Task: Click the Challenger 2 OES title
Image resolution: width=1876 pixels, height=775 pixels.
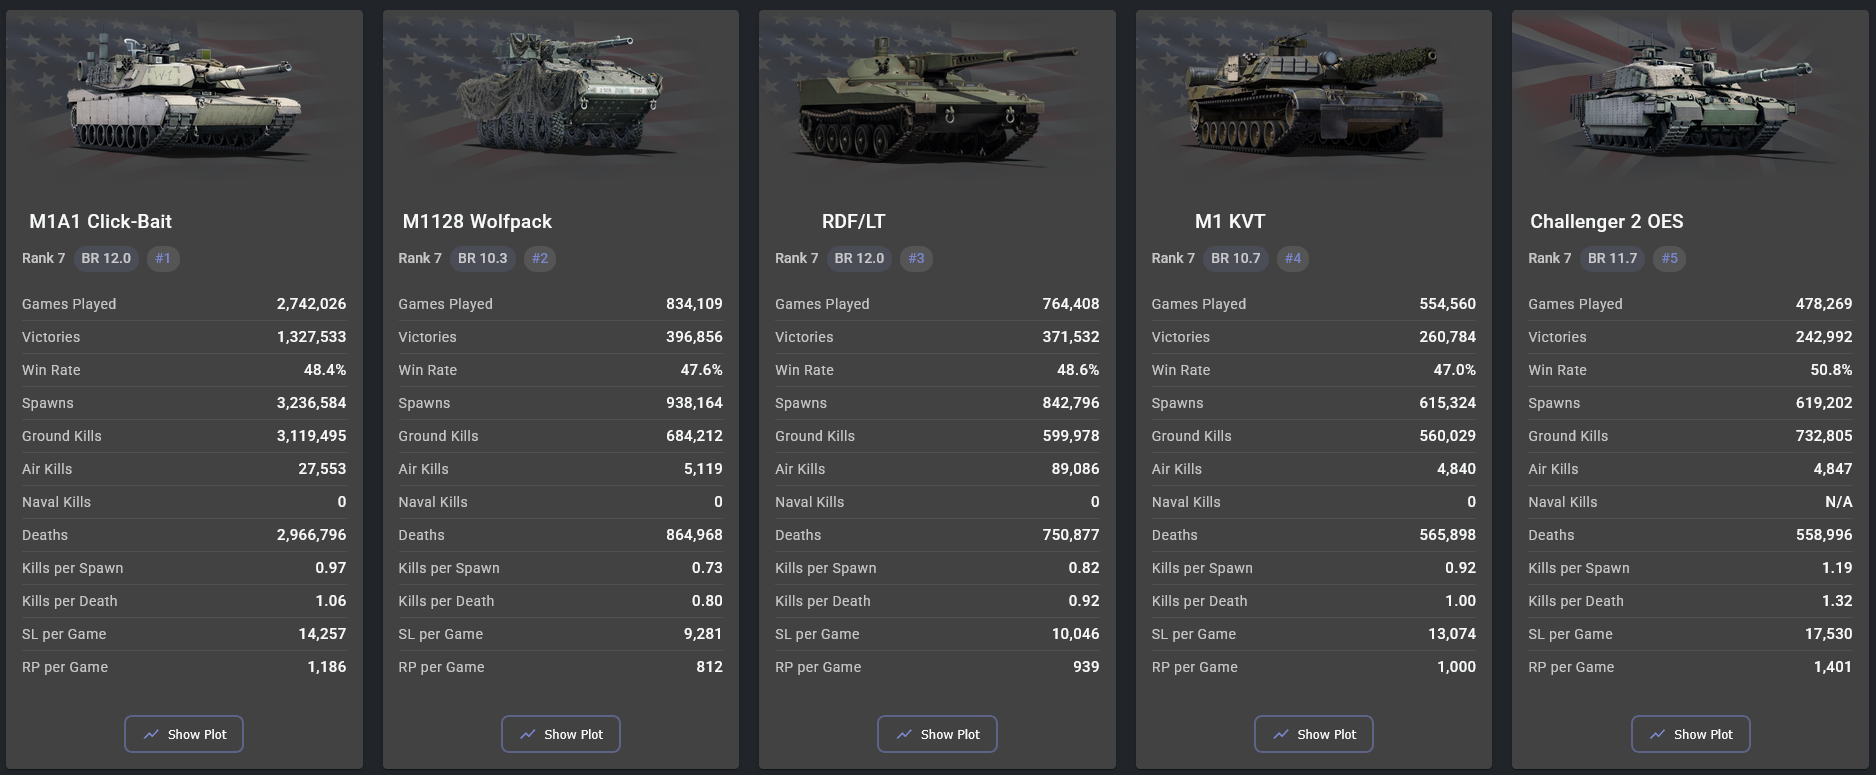Action: (x=1606, y=222)
